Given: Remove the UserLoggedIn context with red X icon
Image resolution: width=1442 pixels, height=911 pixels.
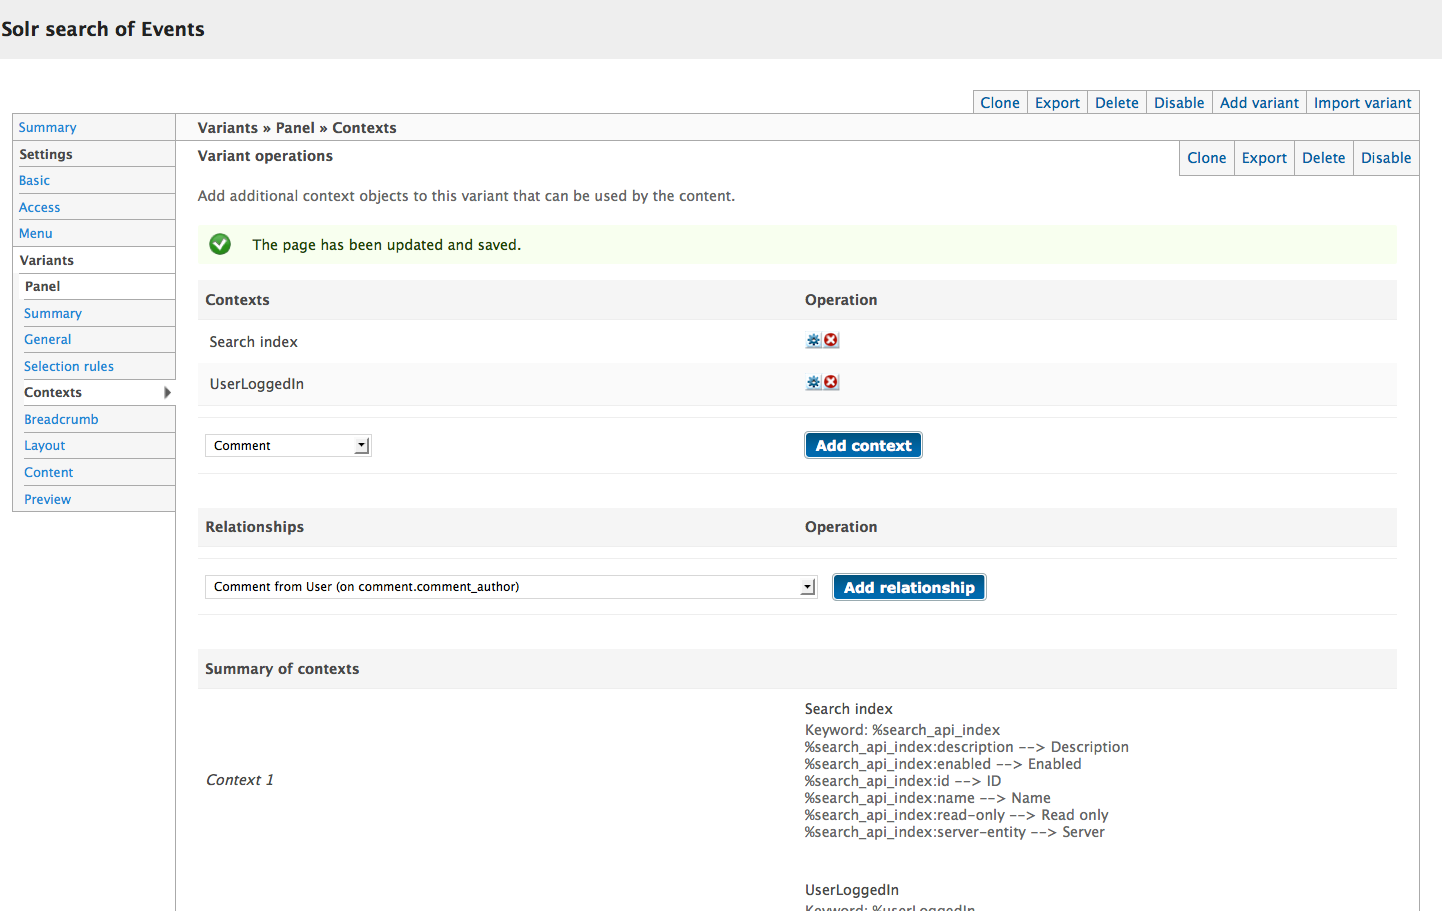Looking at the screenshot, I should point(829,382).
